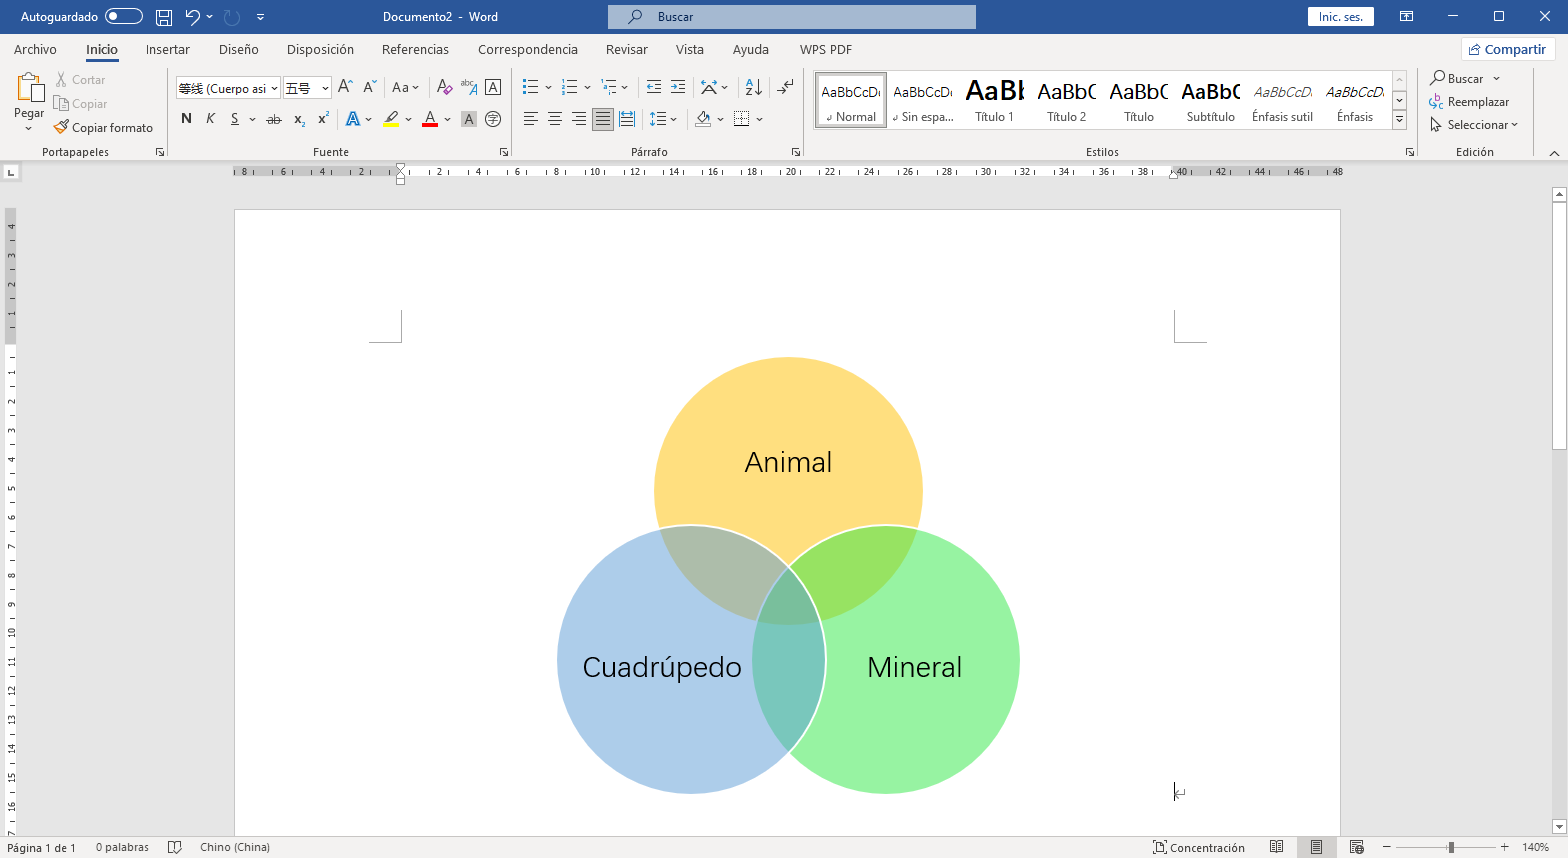The width and height of the screenshot is (1568, 858).
Task: Switch to Revisar tab
Action: 627,49
